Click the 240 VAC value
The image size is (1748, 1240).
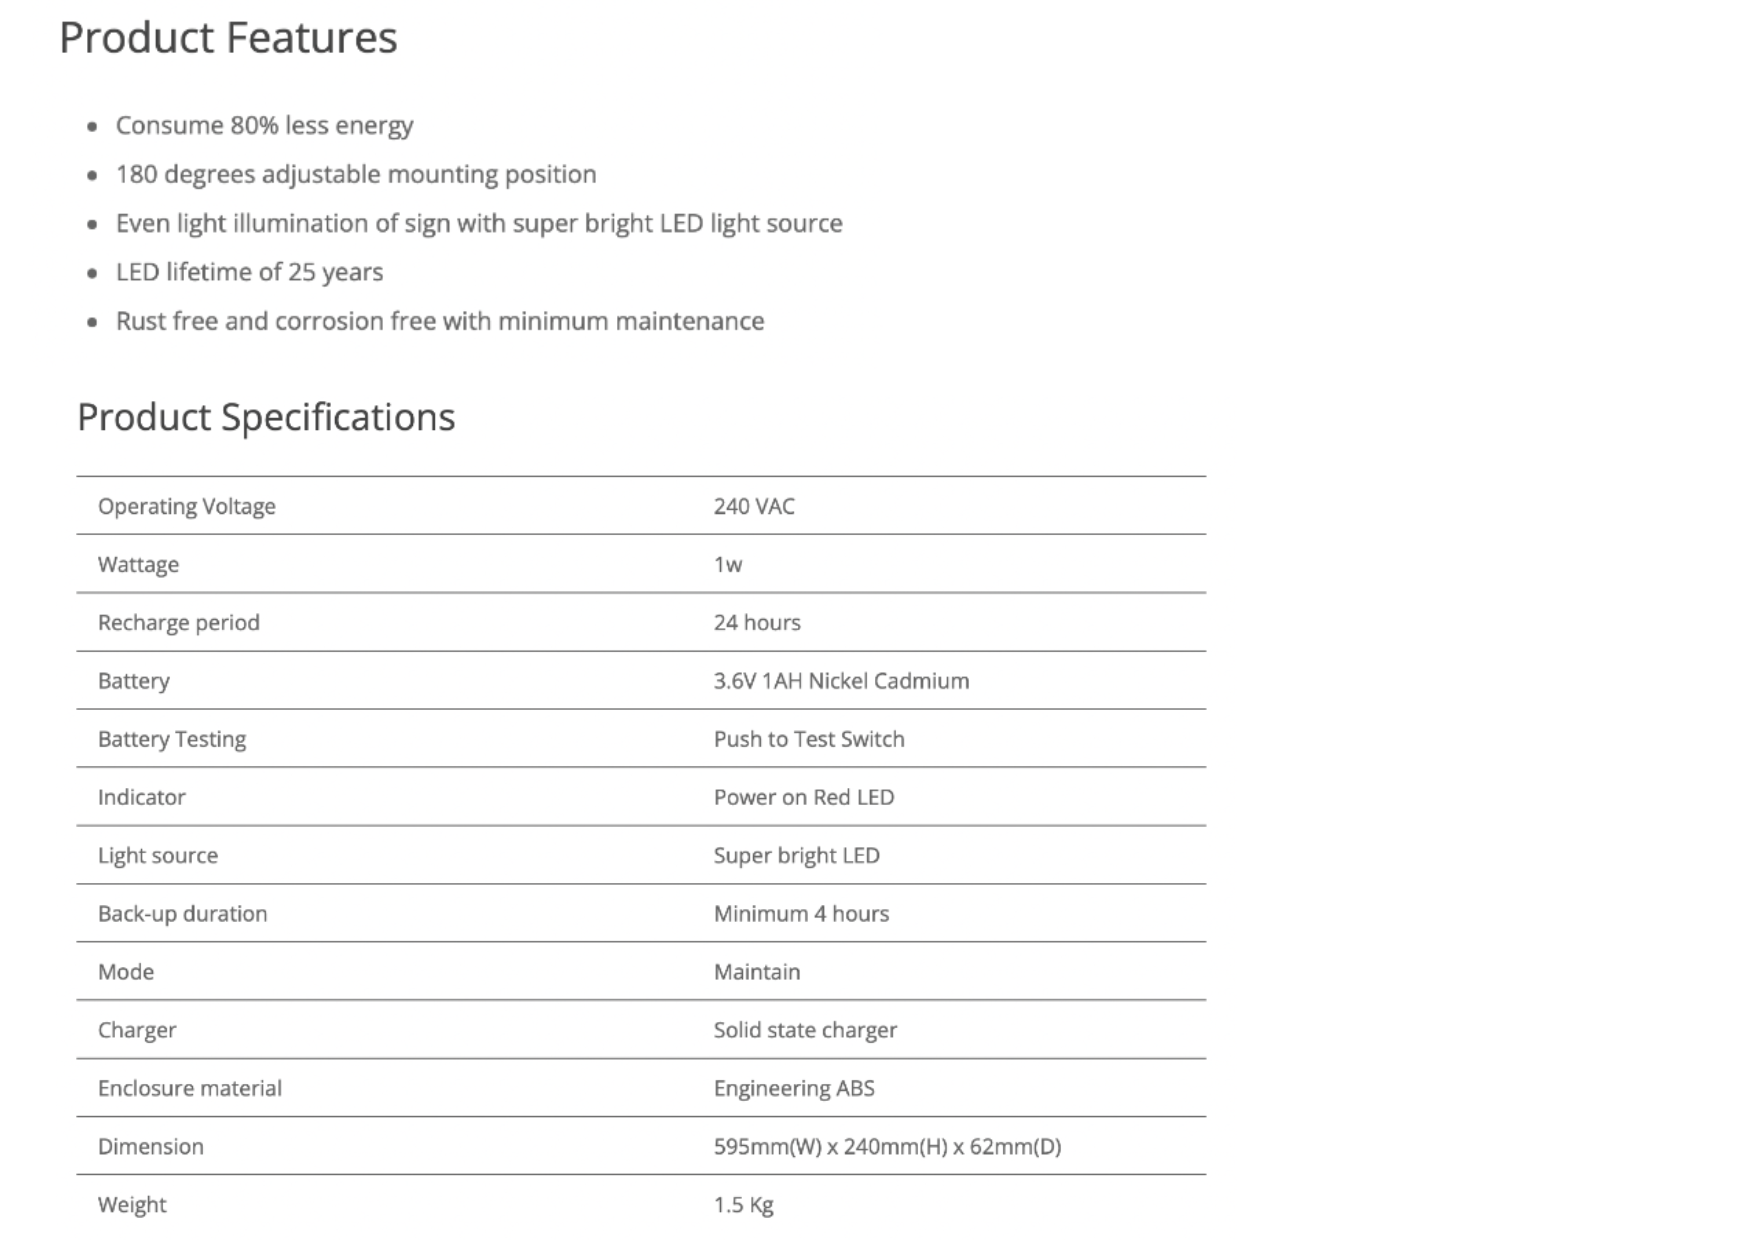tap(754, 506)
